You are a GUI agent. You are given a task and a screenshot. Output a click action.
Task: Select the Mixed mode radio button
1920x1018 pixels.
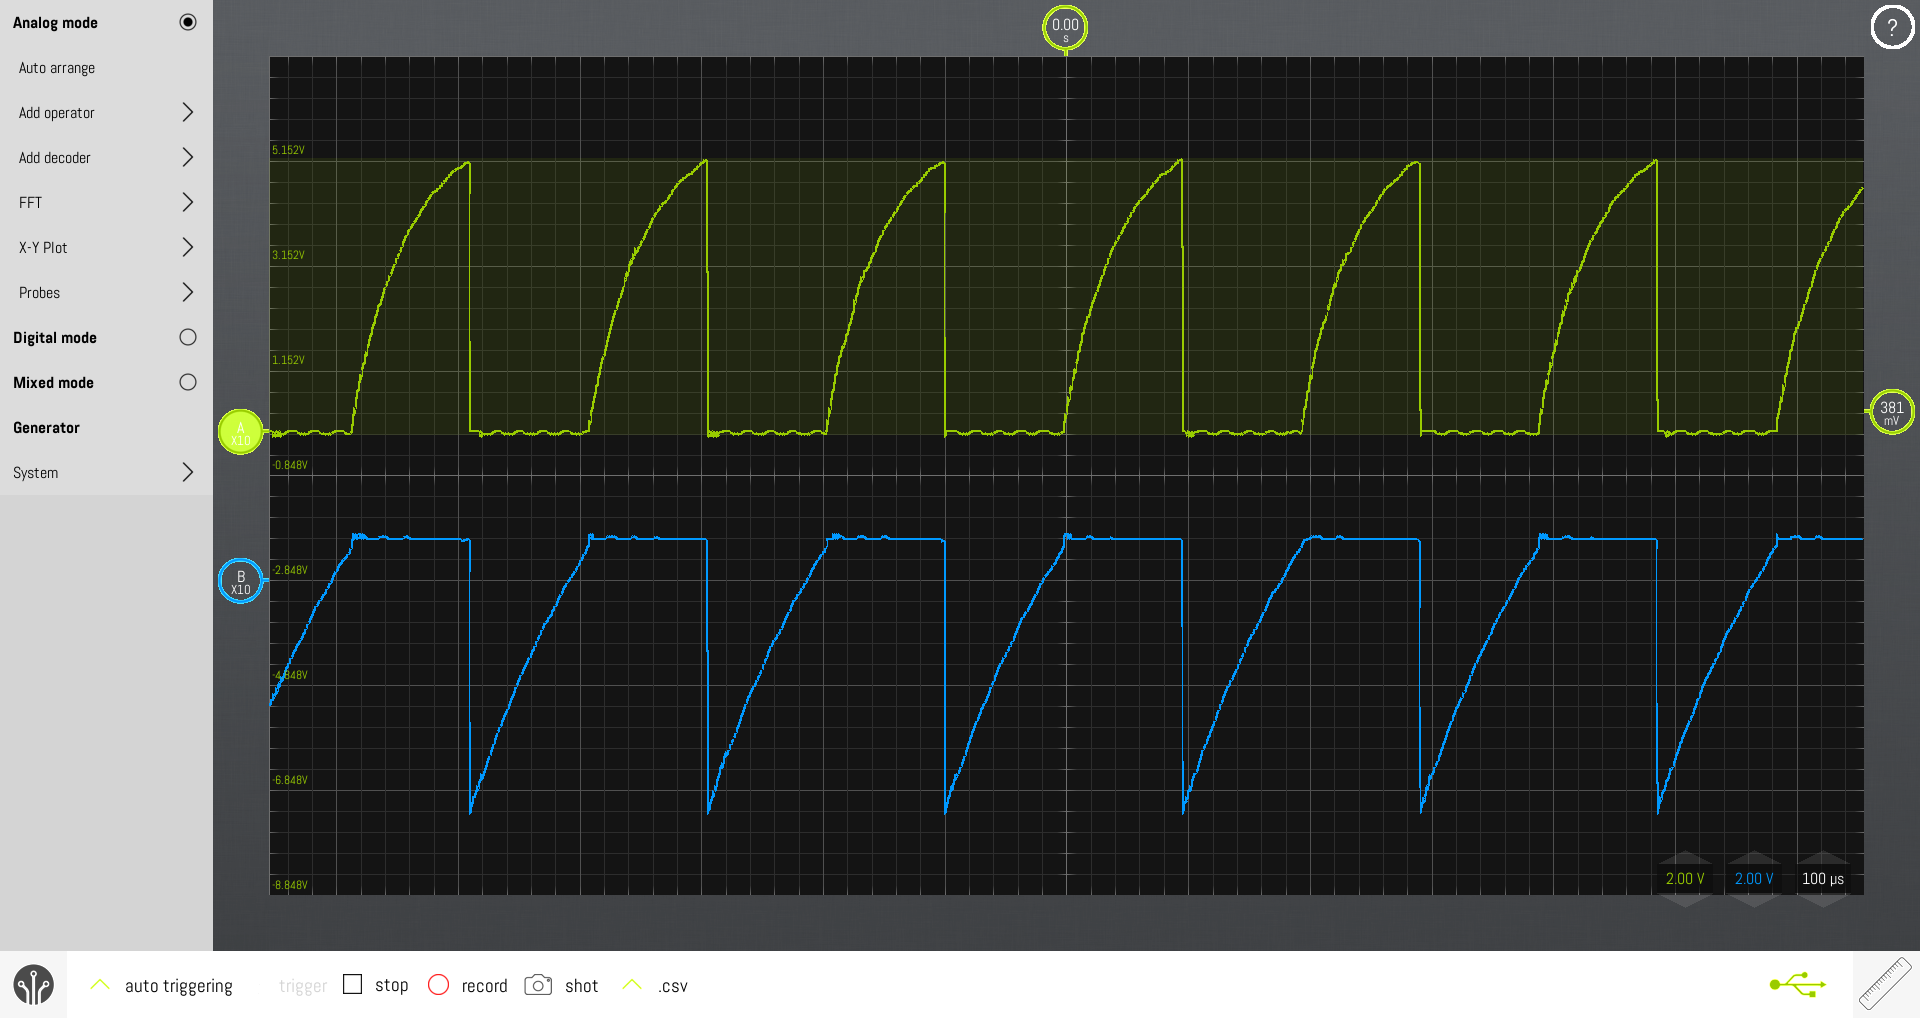point(187,383)
